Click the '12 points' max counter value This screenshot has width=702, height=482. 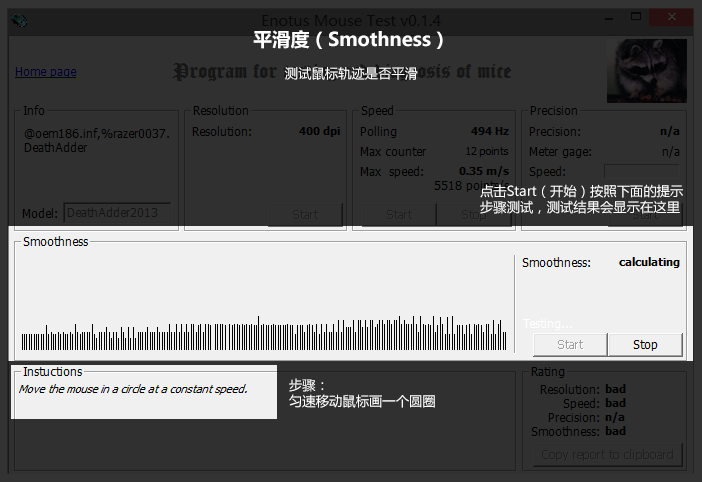pyautogui.click(x=487, y=151)
